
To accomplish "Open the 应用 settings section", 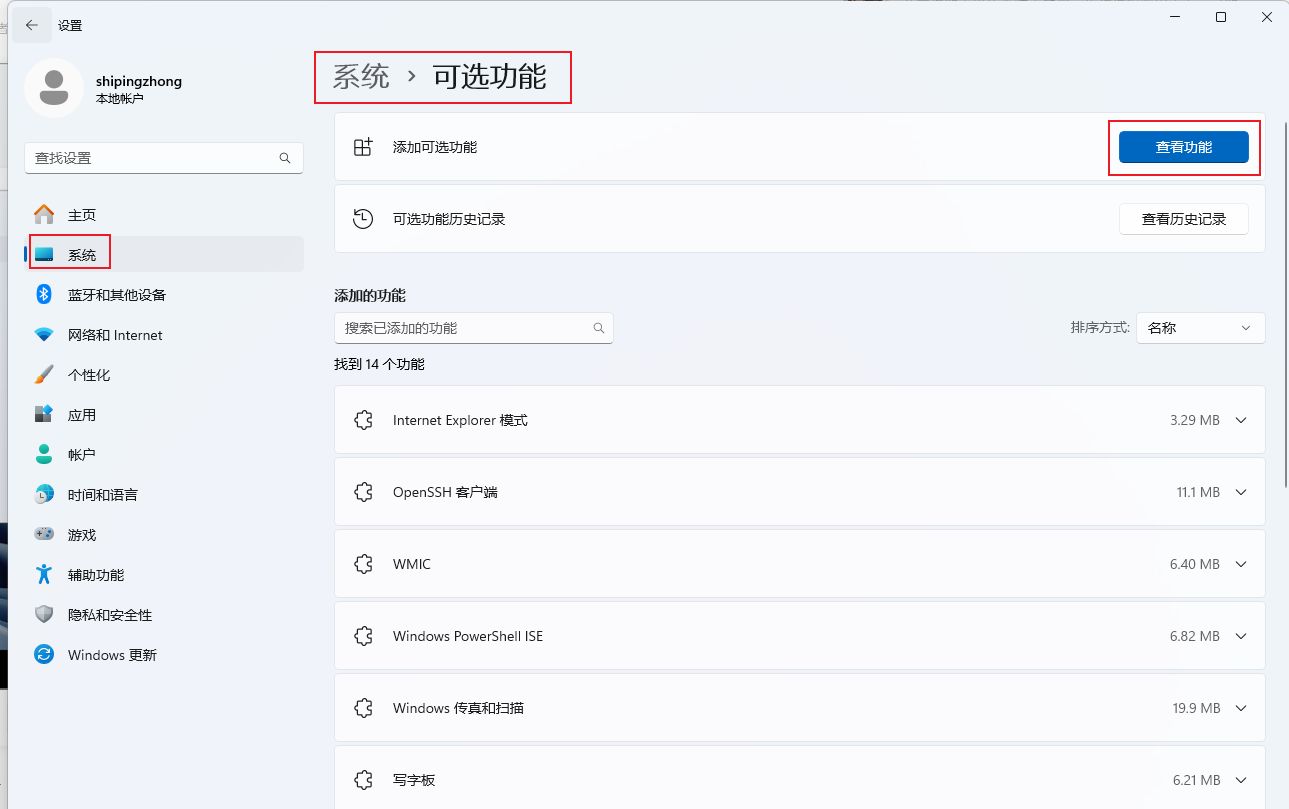I will [82, 415].
